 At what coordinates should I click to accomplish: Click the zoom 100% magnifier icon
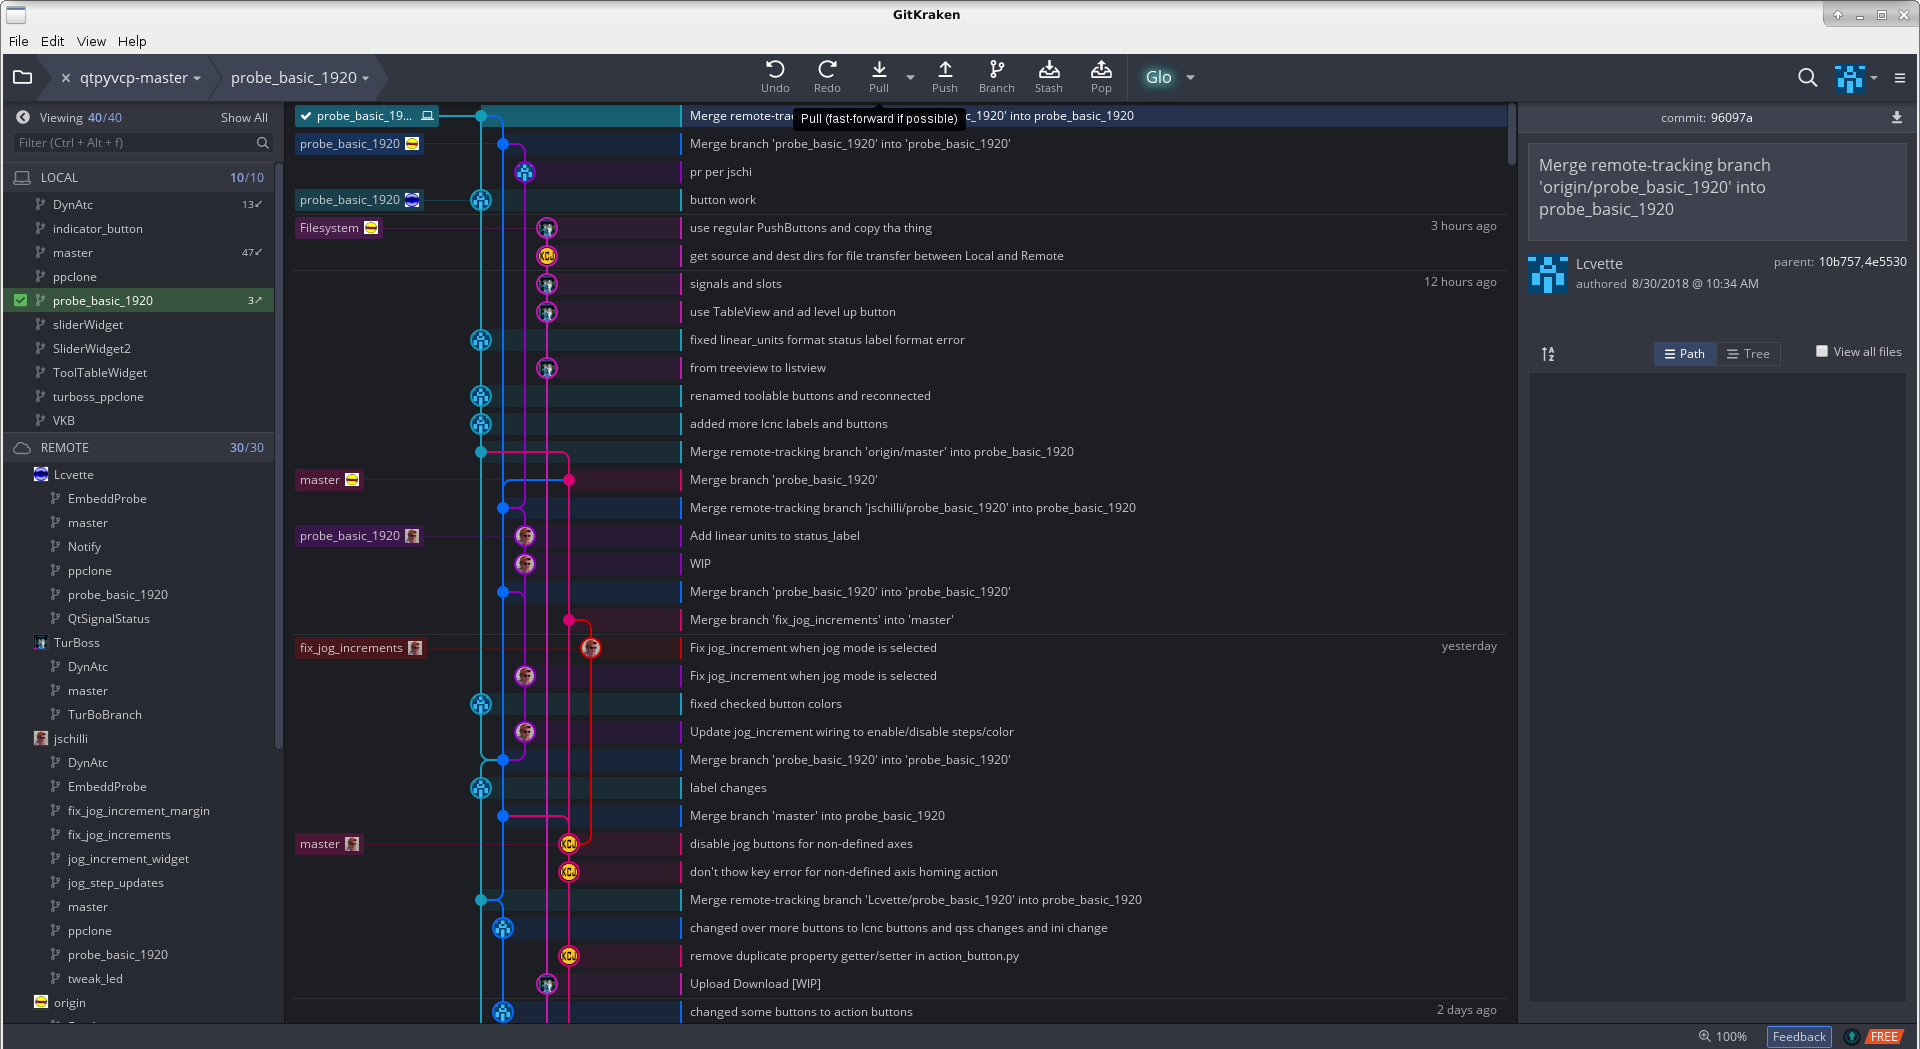click(1704, 1036)
